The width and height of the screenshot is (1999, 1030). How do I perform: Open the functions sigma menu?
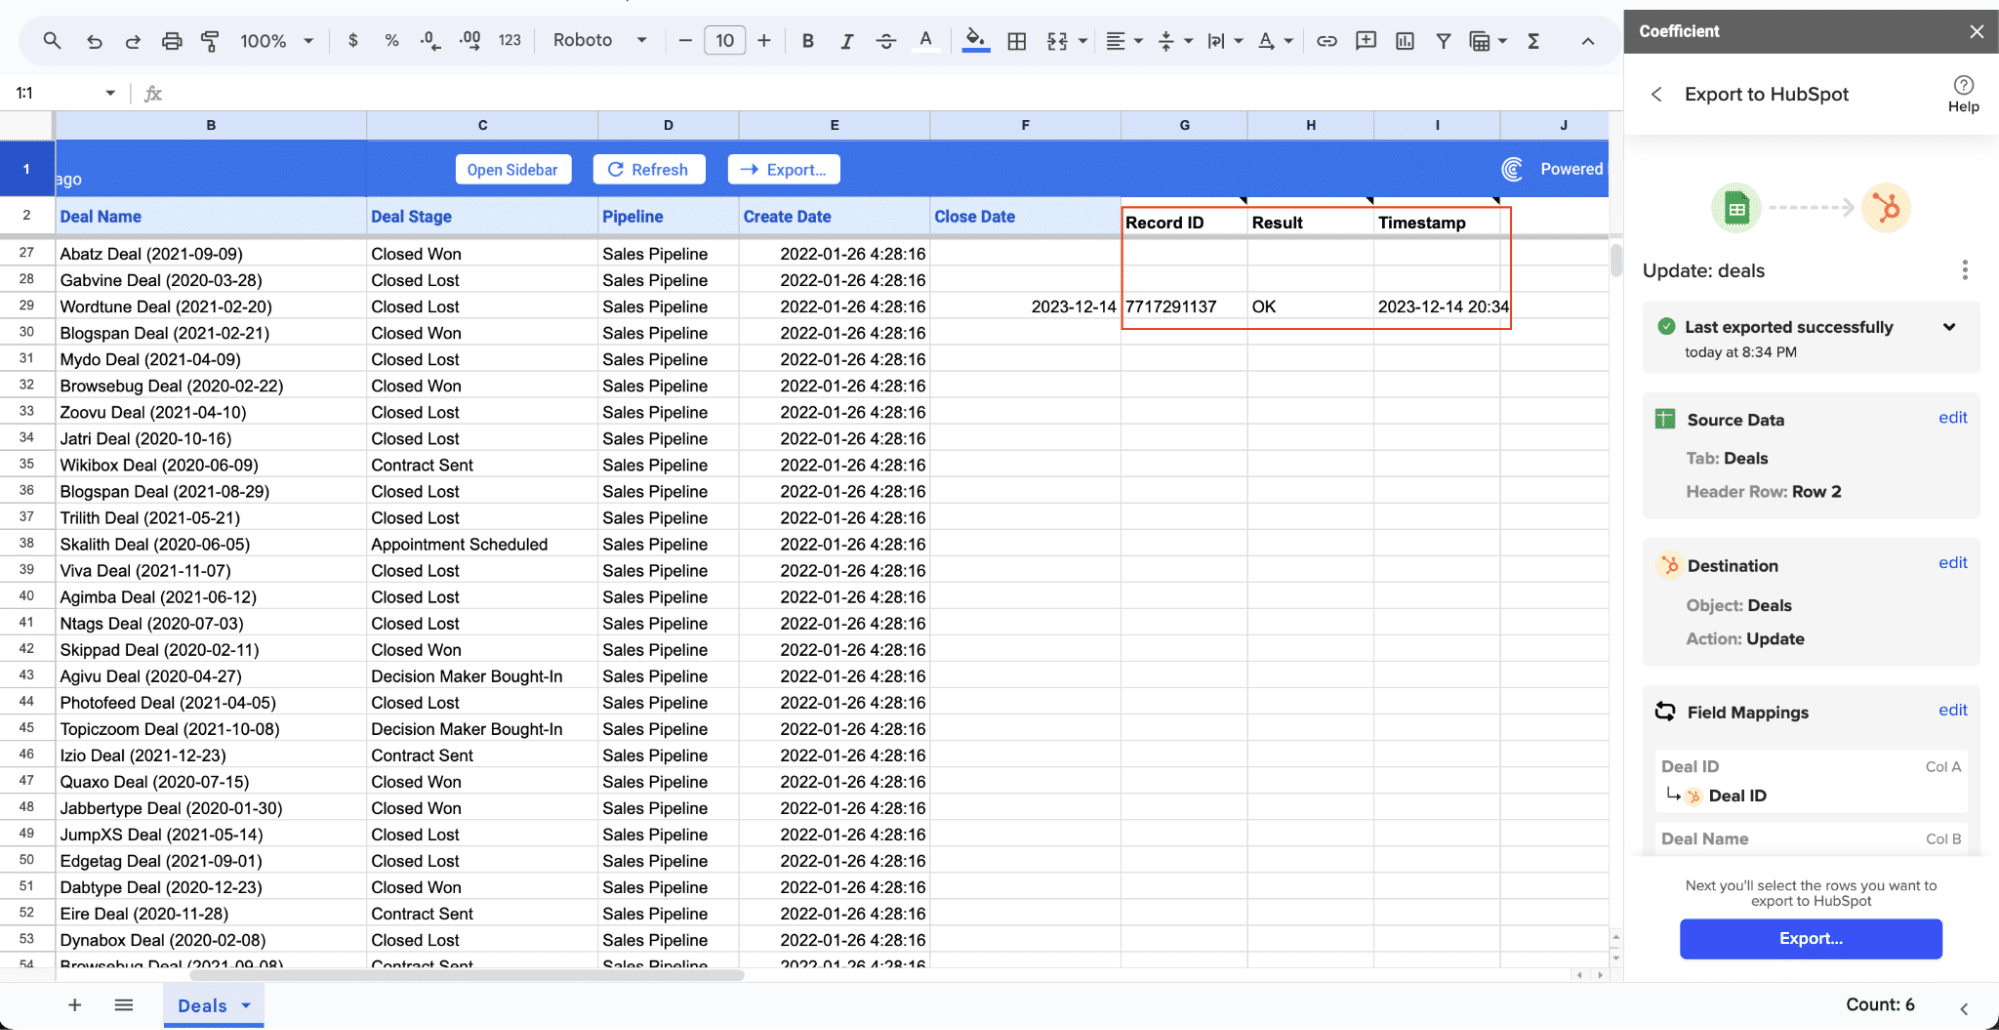tap(1533, 41)
